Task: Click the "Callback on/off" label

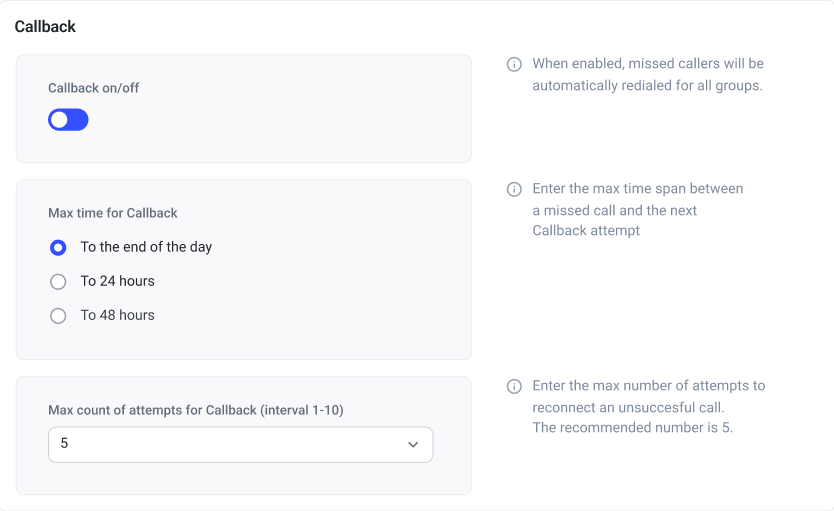Action: [94, 88]
